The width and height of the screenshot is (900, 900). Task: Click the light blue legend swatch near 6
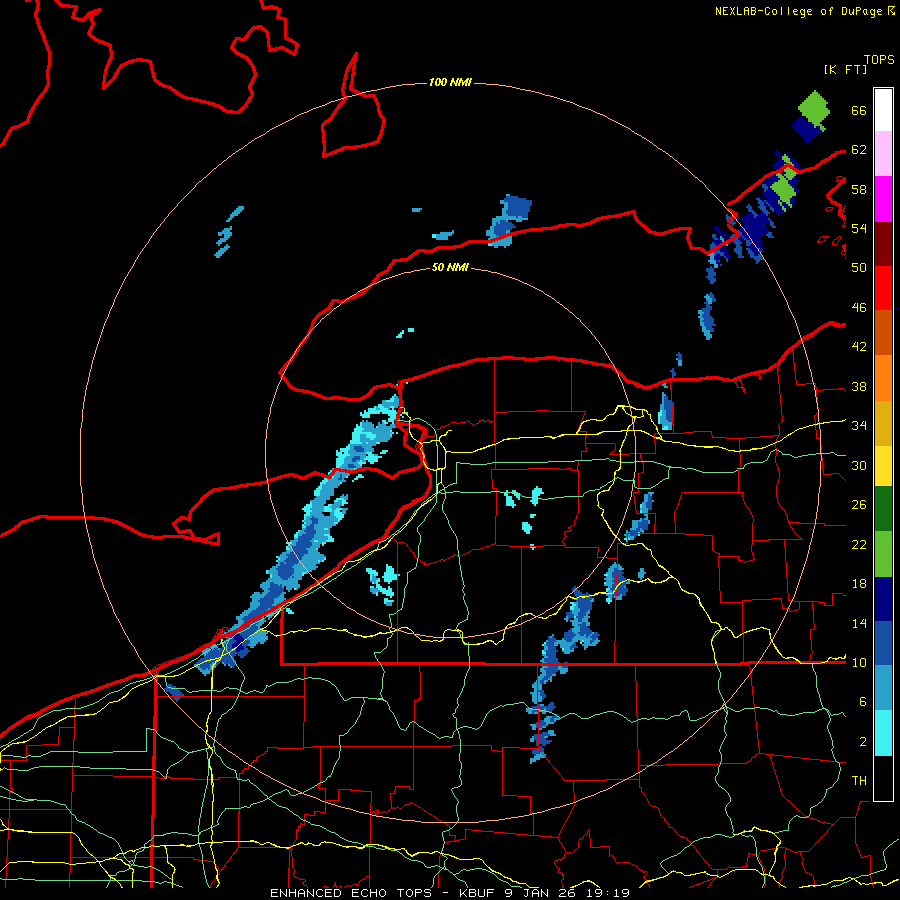click(883, 688)
